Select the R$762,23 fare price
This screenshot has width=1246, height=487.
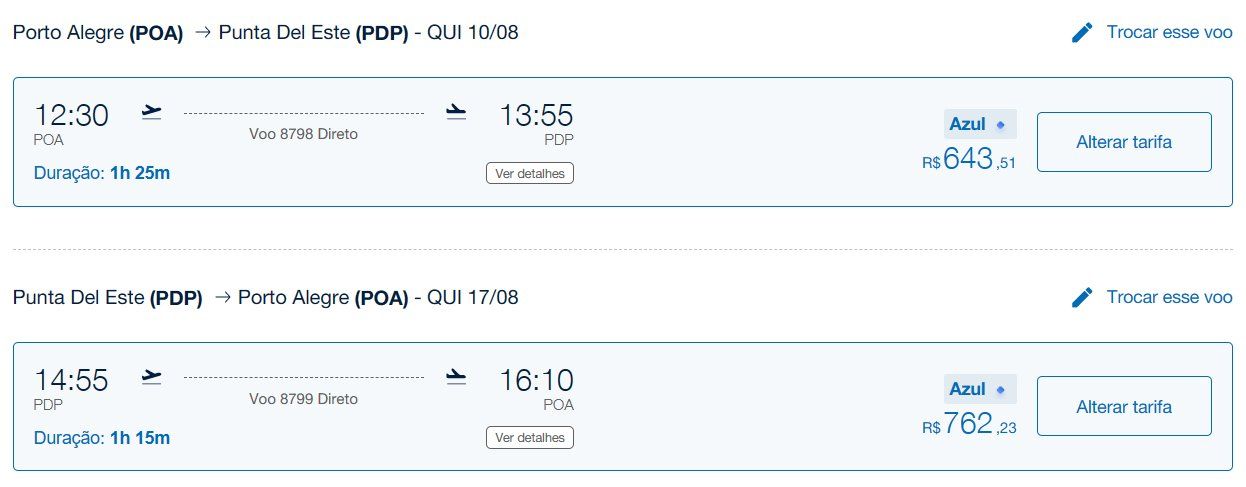coord(969,424)
